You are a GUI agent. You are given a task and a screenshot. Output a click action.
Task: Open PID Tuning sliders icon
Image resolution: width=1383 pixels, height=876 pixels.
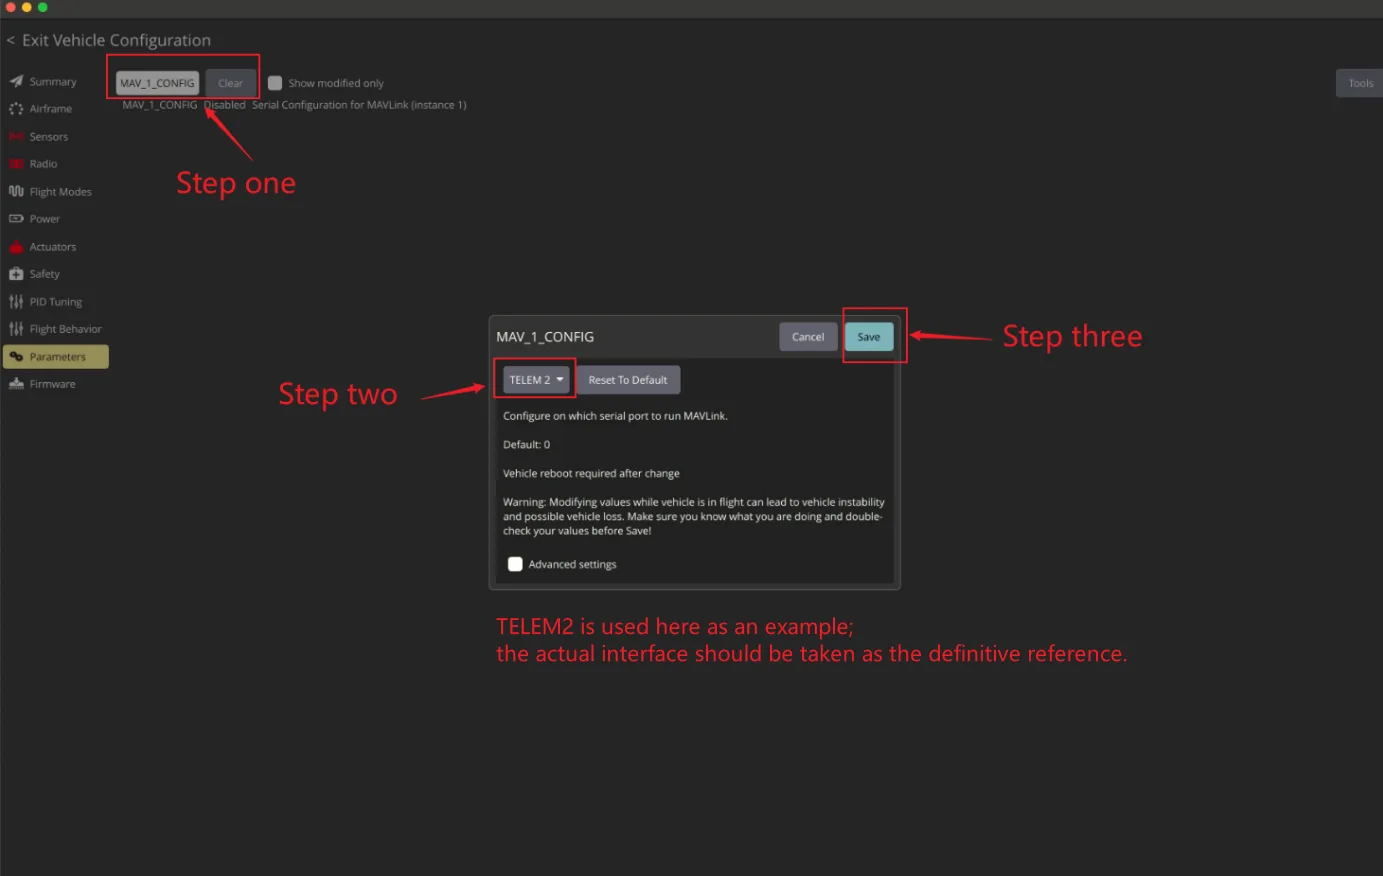coord(16,301)
